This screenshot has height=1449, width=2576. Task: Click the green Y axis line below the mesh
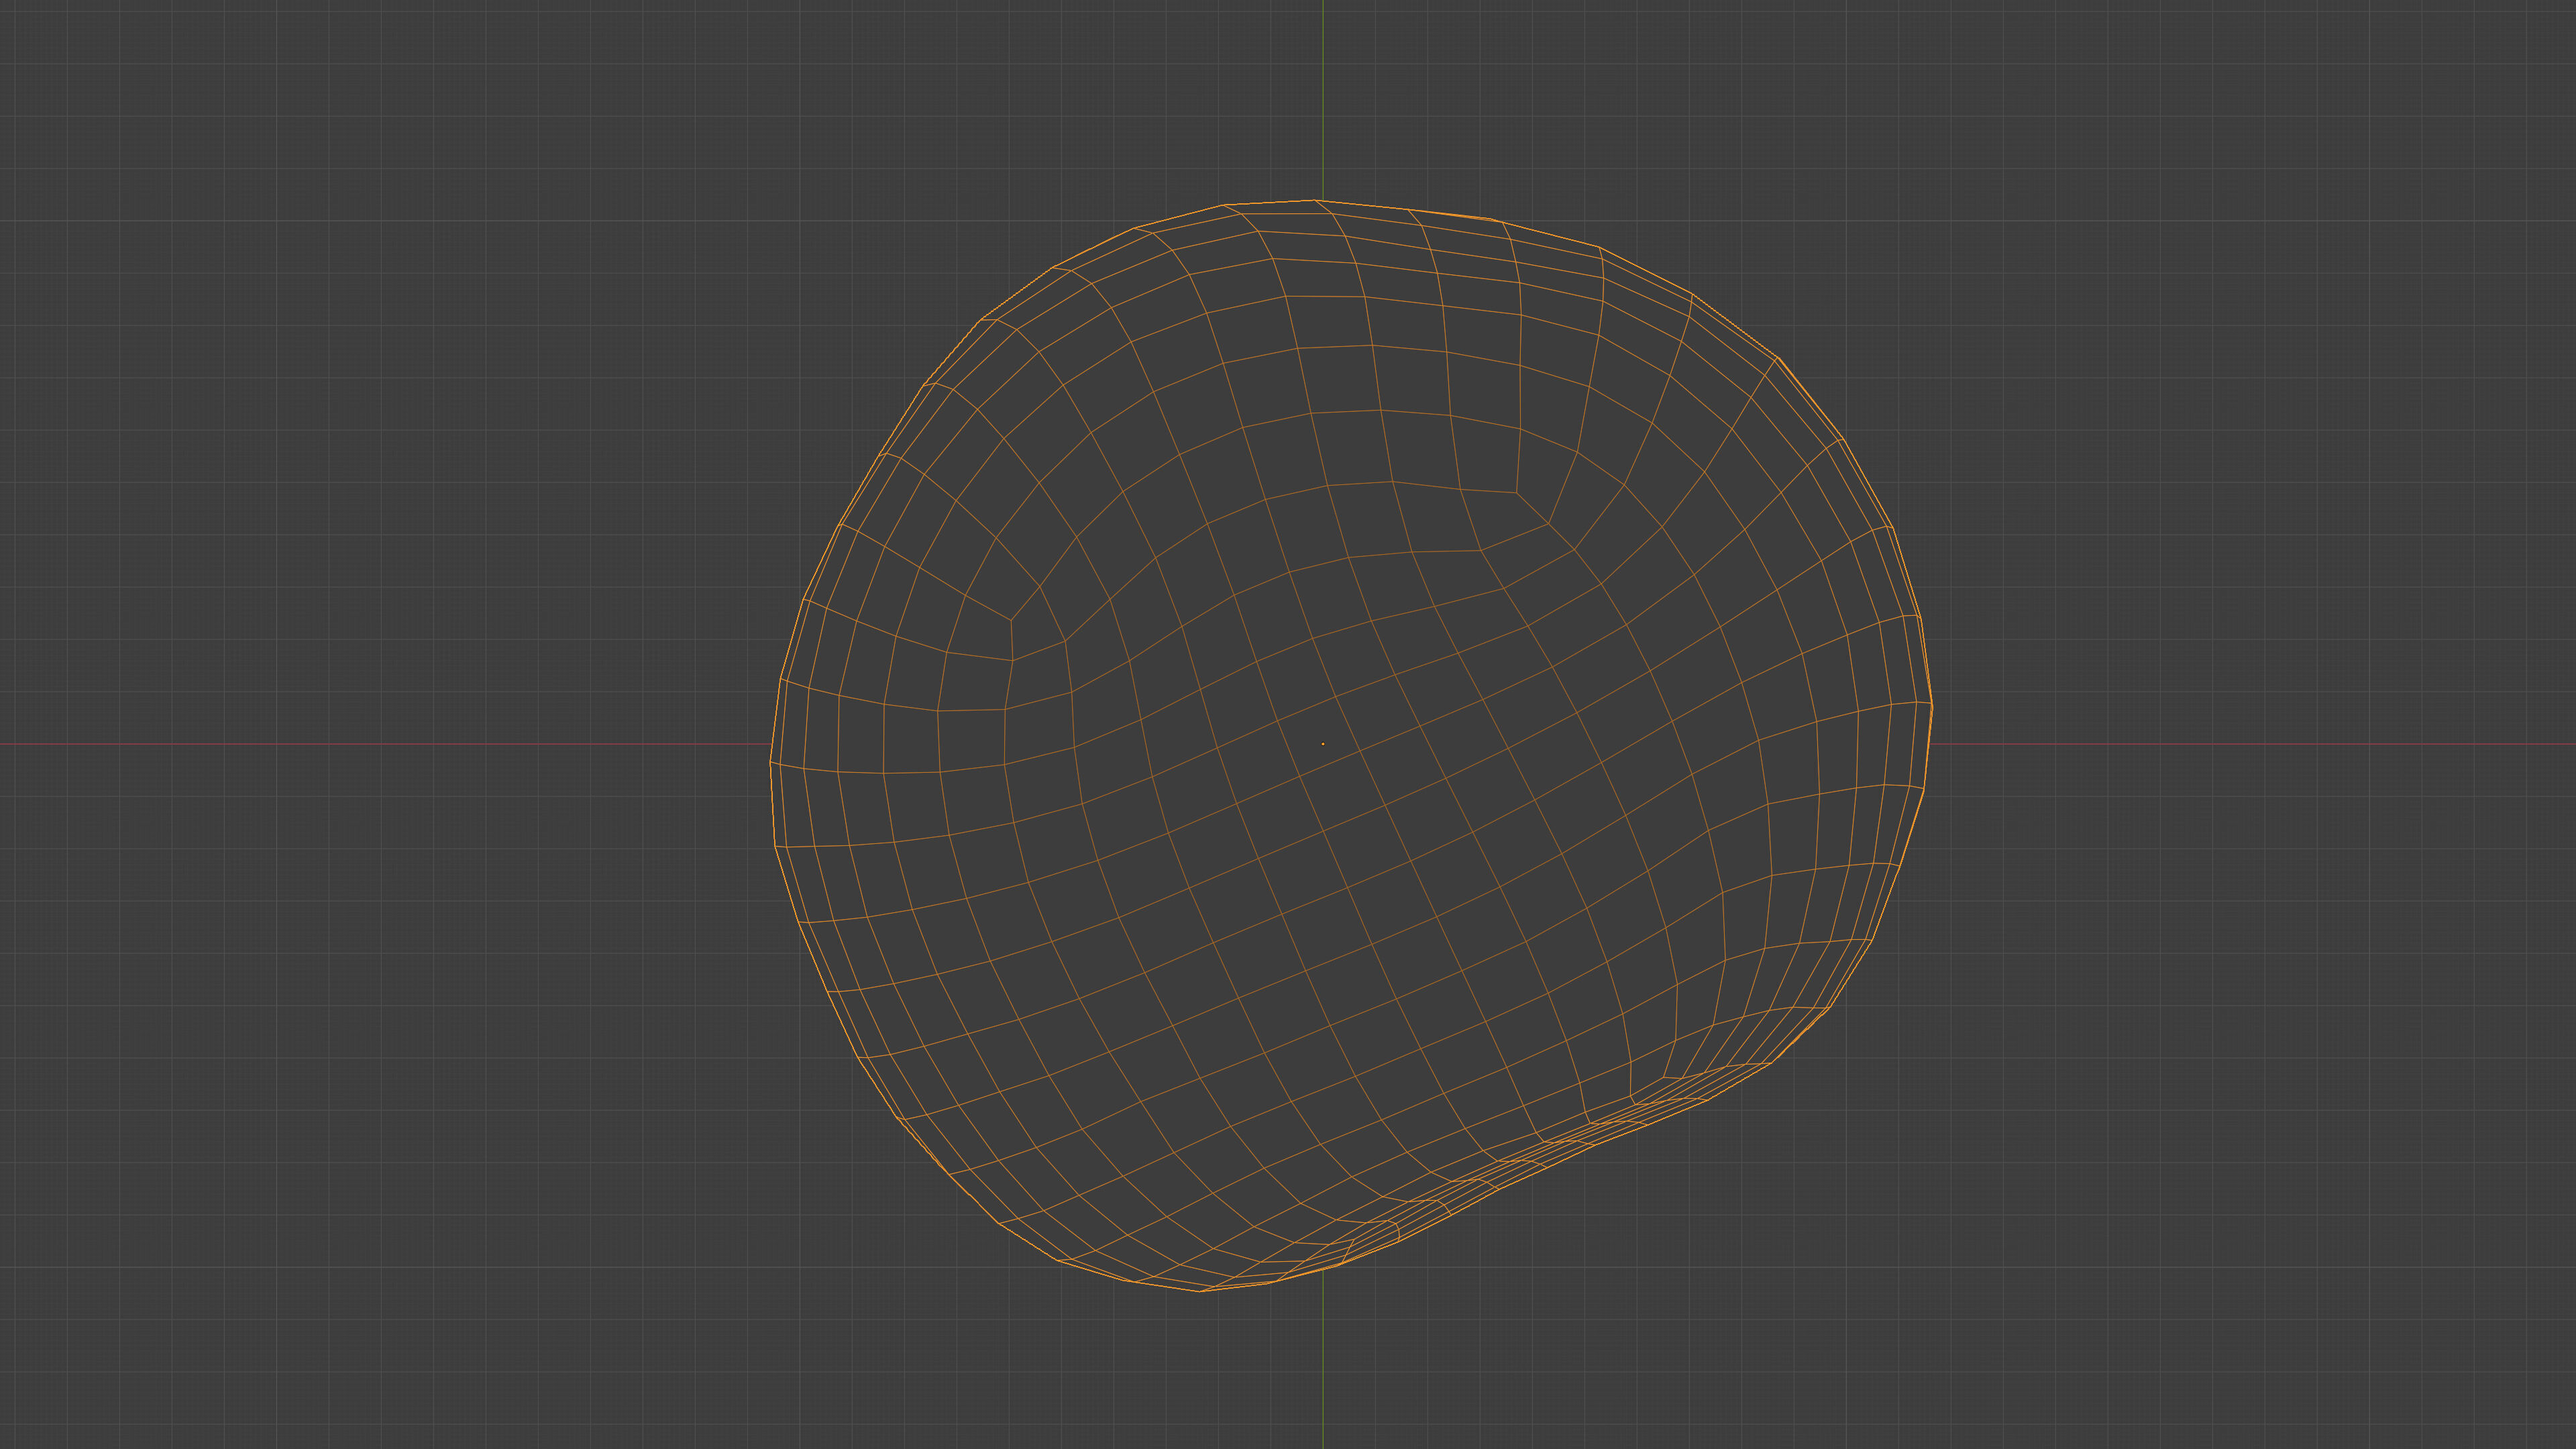[x=1323, y=1370]
